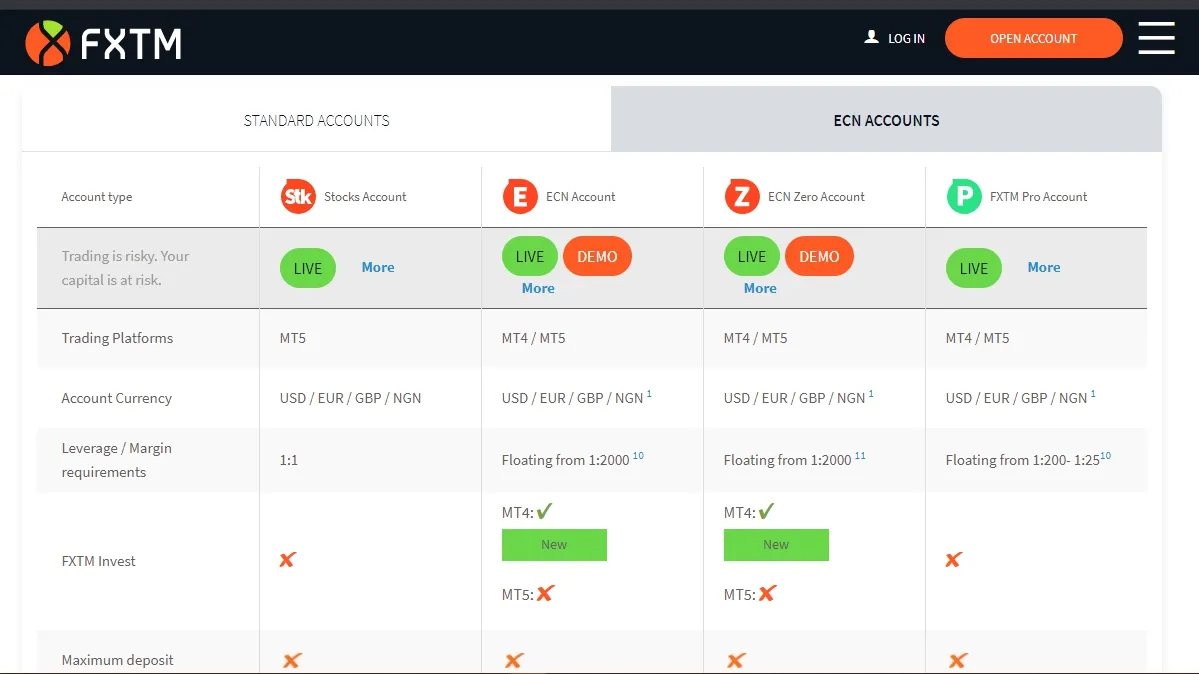
Task: Click the Account type header label
Action: point(96,197)
